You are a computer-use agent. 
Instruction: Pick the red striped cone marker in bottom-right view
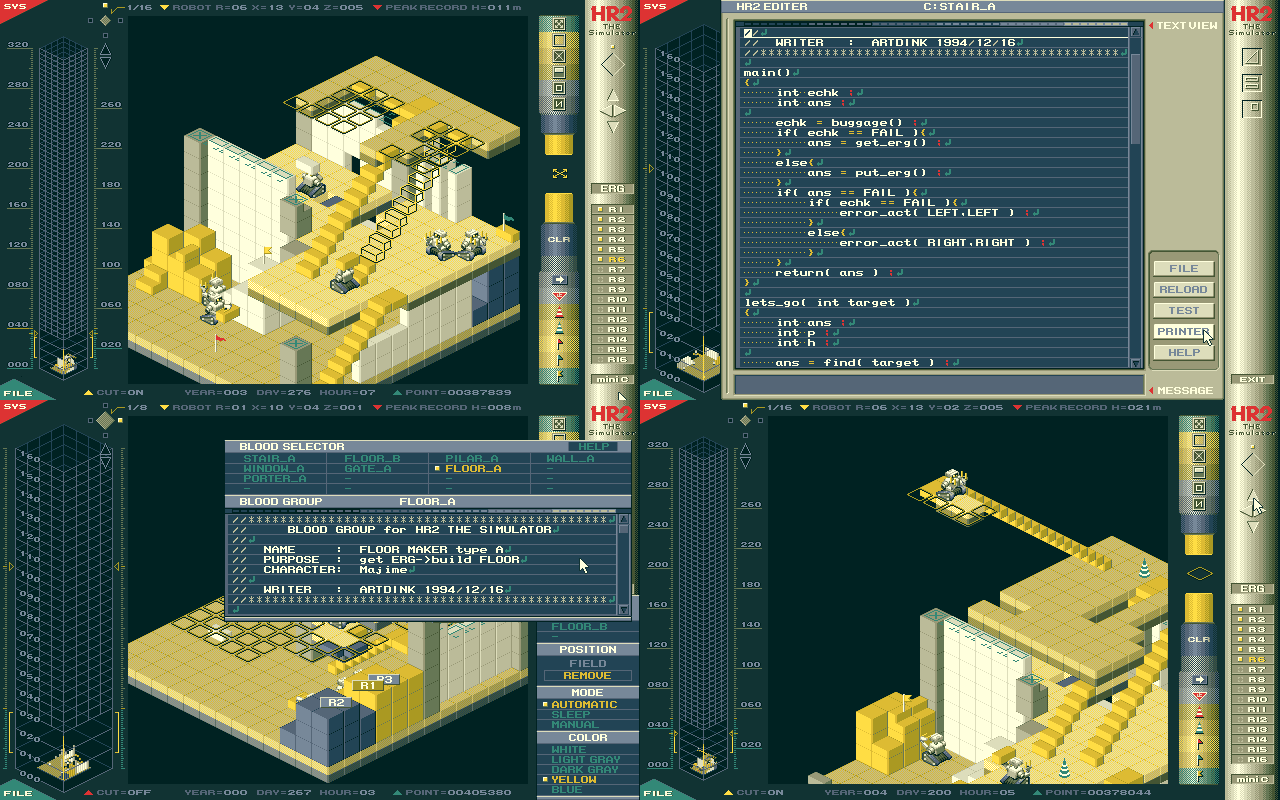1199,712
